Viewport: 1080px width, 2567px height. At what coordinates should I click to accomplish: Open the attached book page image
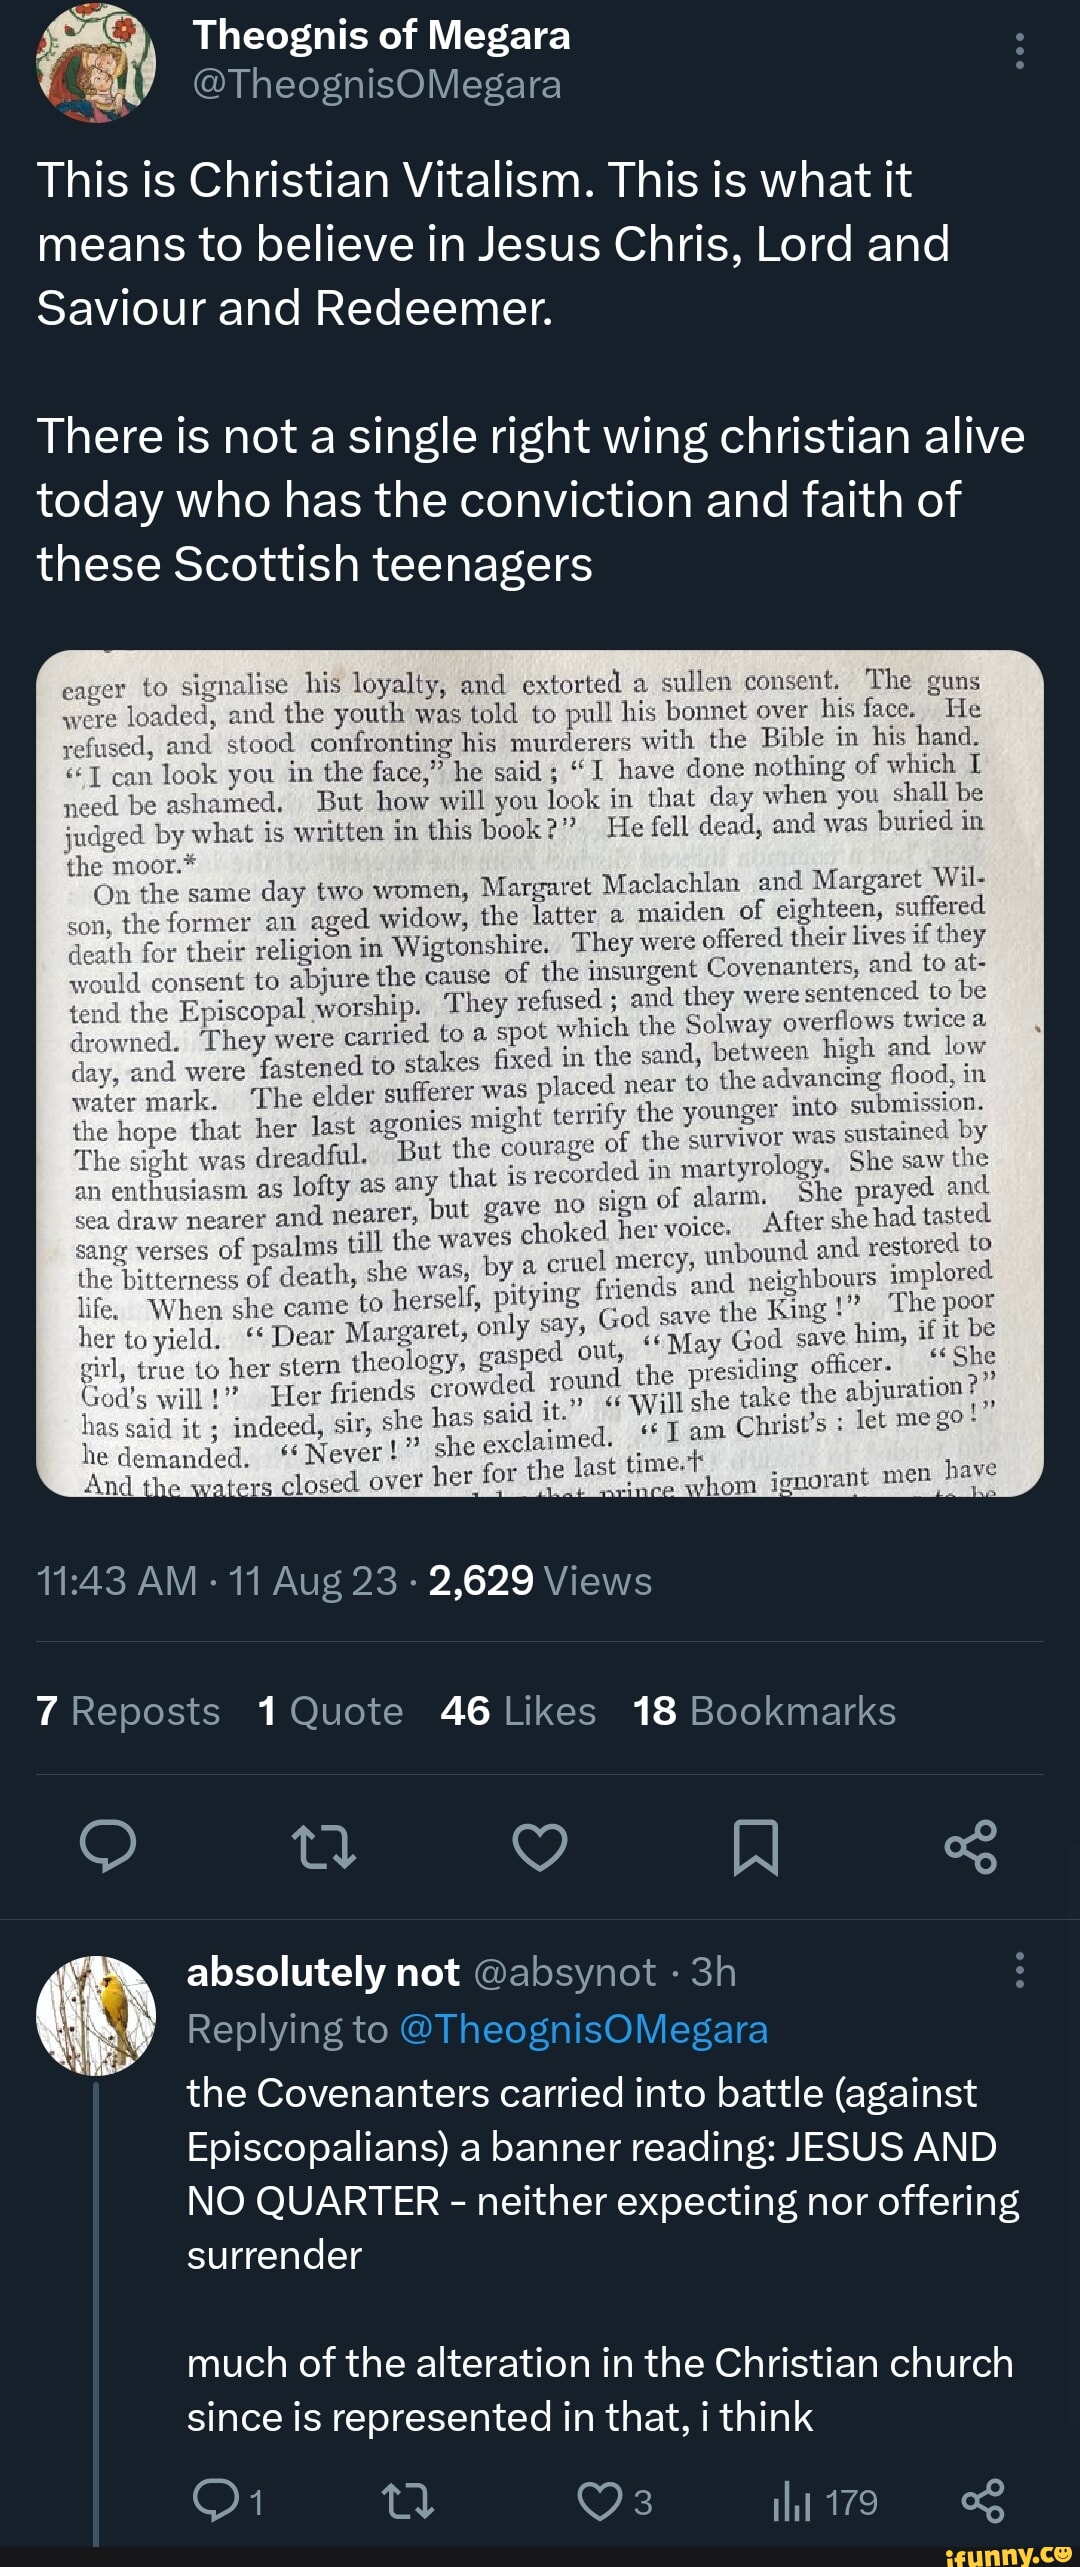pyautogui.click(x=540, y=1073)
